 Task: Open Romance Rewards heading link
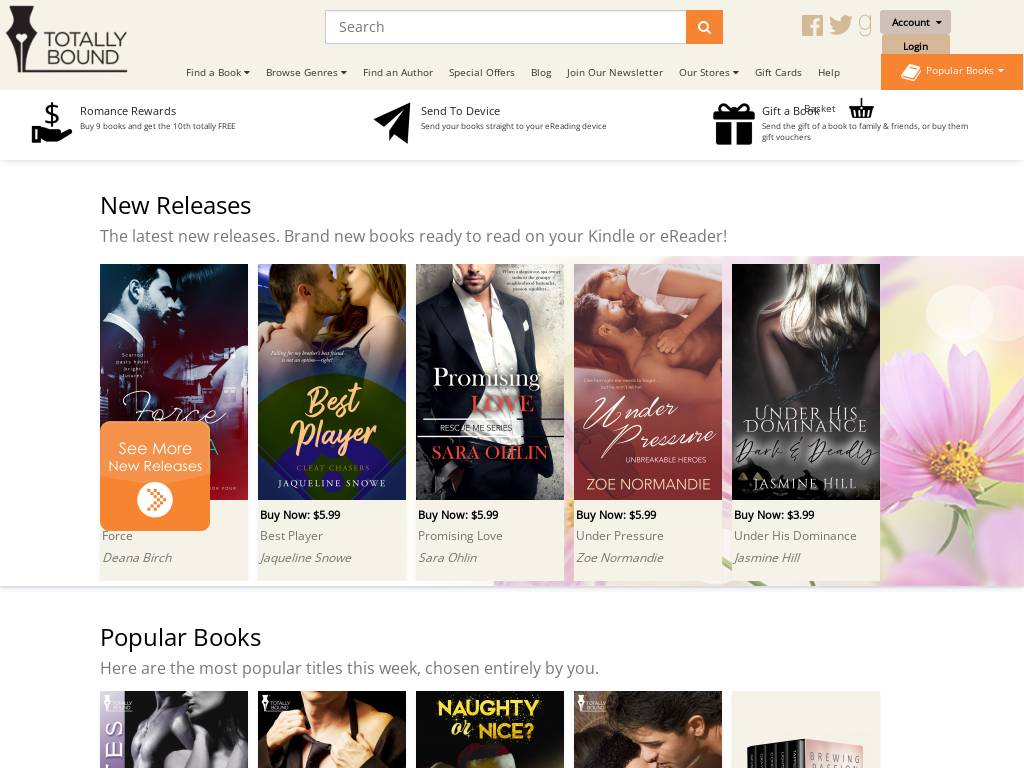pos(128,111)
